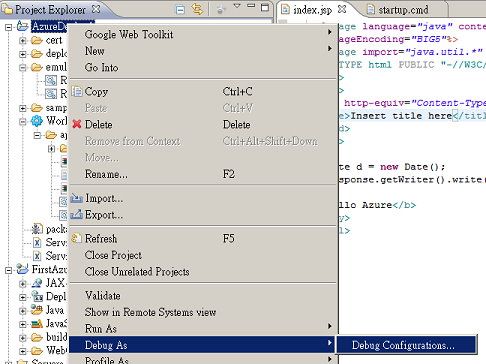Screen dimensions: 486x364
Task: Open the Profile As submenu
Action: click(203, 359)
